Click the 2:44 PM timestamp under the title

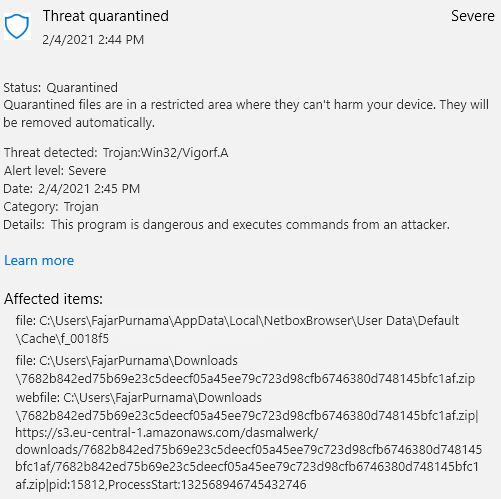[93, 40]
